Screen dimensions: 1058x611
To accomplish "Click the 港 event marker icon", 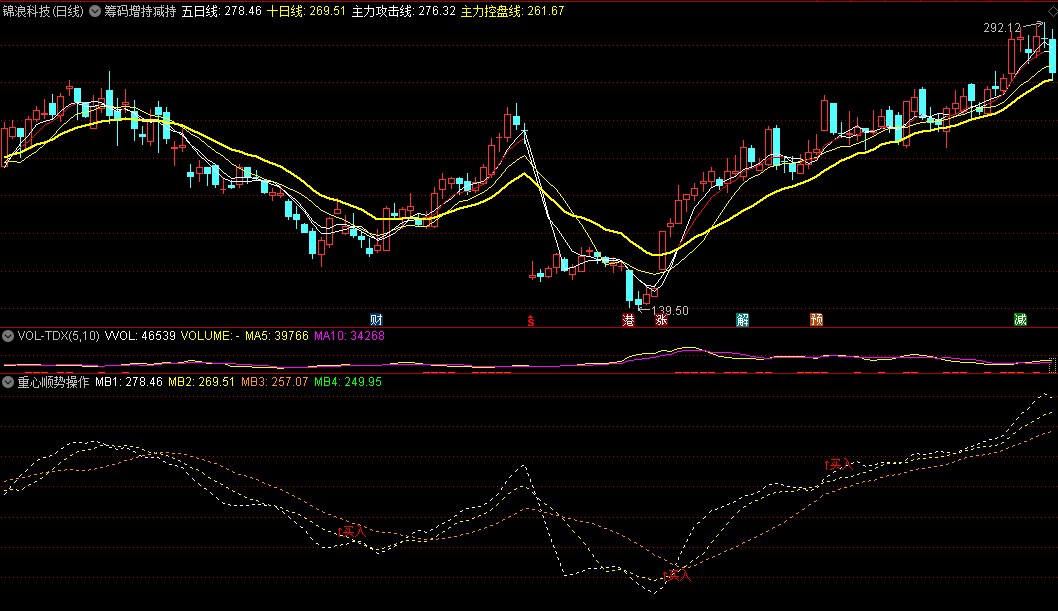I will tap(628, 320).
